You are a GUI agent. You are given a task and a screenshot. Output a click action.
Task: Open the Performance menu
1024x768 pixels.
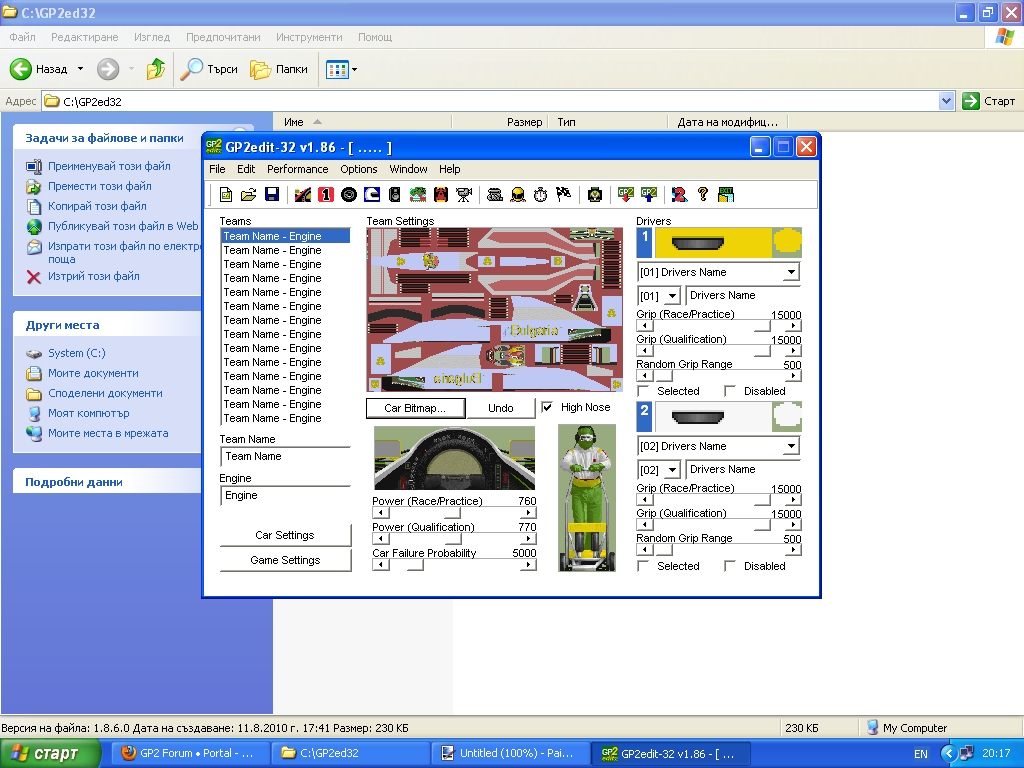tap(297, 169)
